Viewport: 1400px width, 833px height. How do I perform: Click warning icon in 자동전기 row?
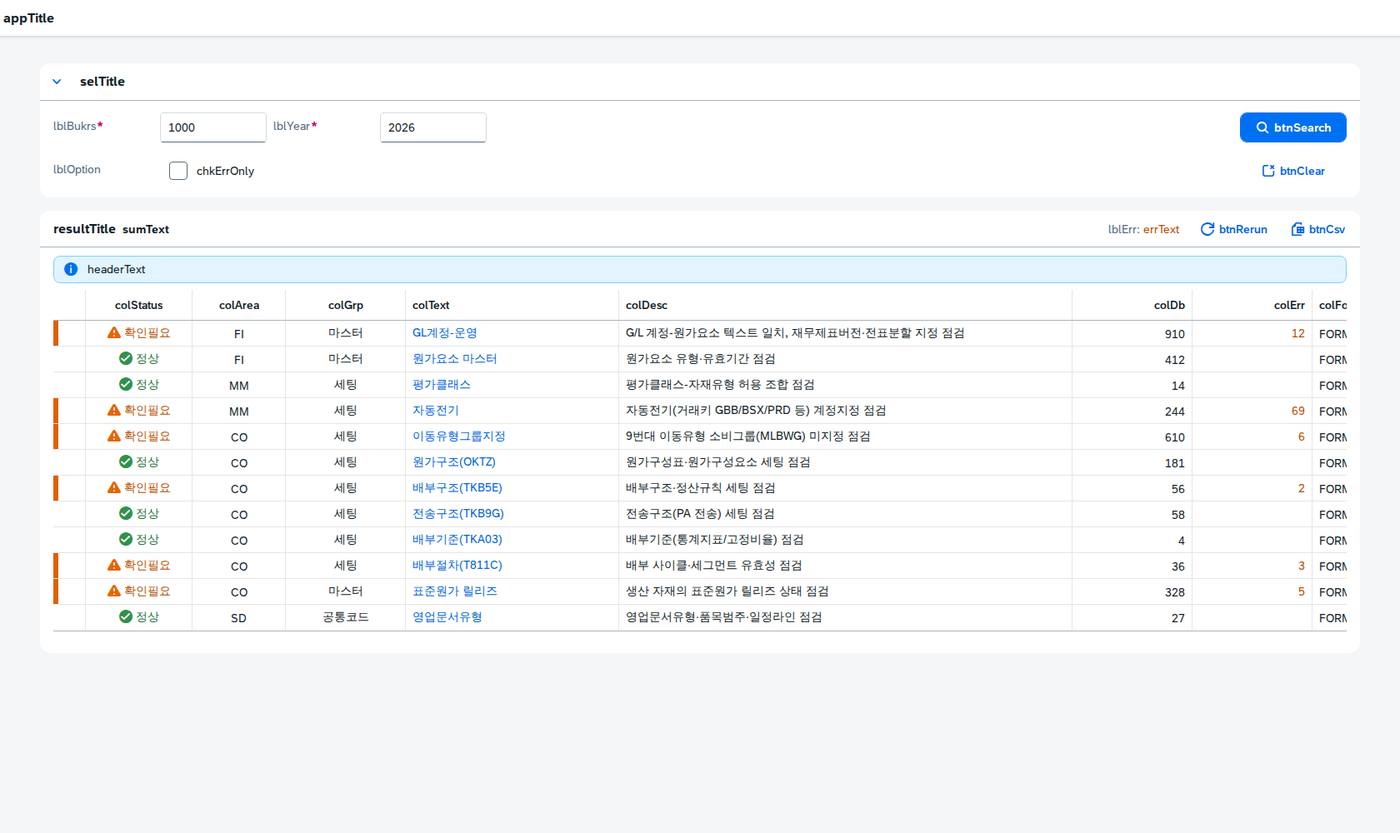[x=114, y=410]
